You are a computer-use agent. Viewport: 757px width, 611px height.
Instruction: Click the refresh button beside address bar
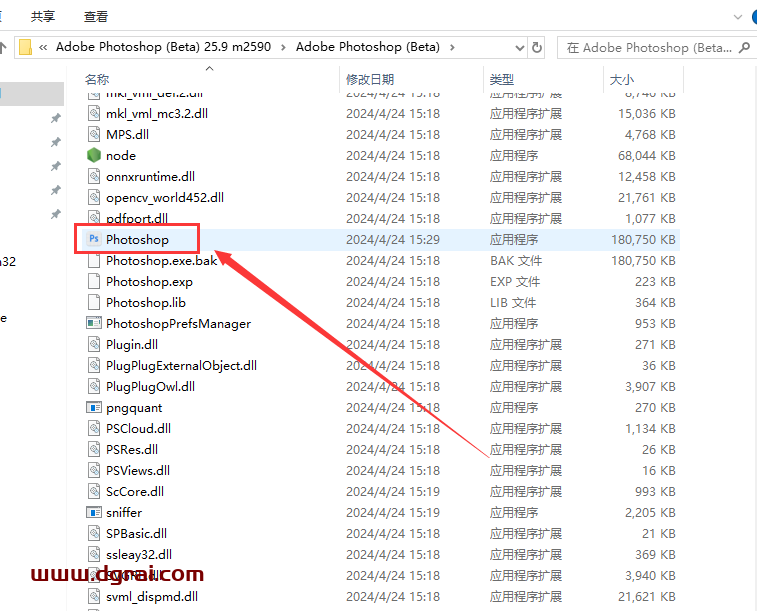536,47
